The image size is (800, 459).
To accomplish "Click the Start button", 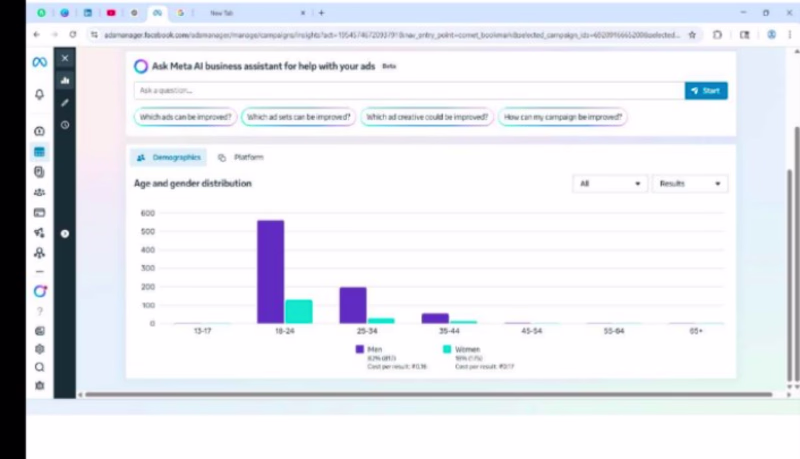I will (706, 91).
